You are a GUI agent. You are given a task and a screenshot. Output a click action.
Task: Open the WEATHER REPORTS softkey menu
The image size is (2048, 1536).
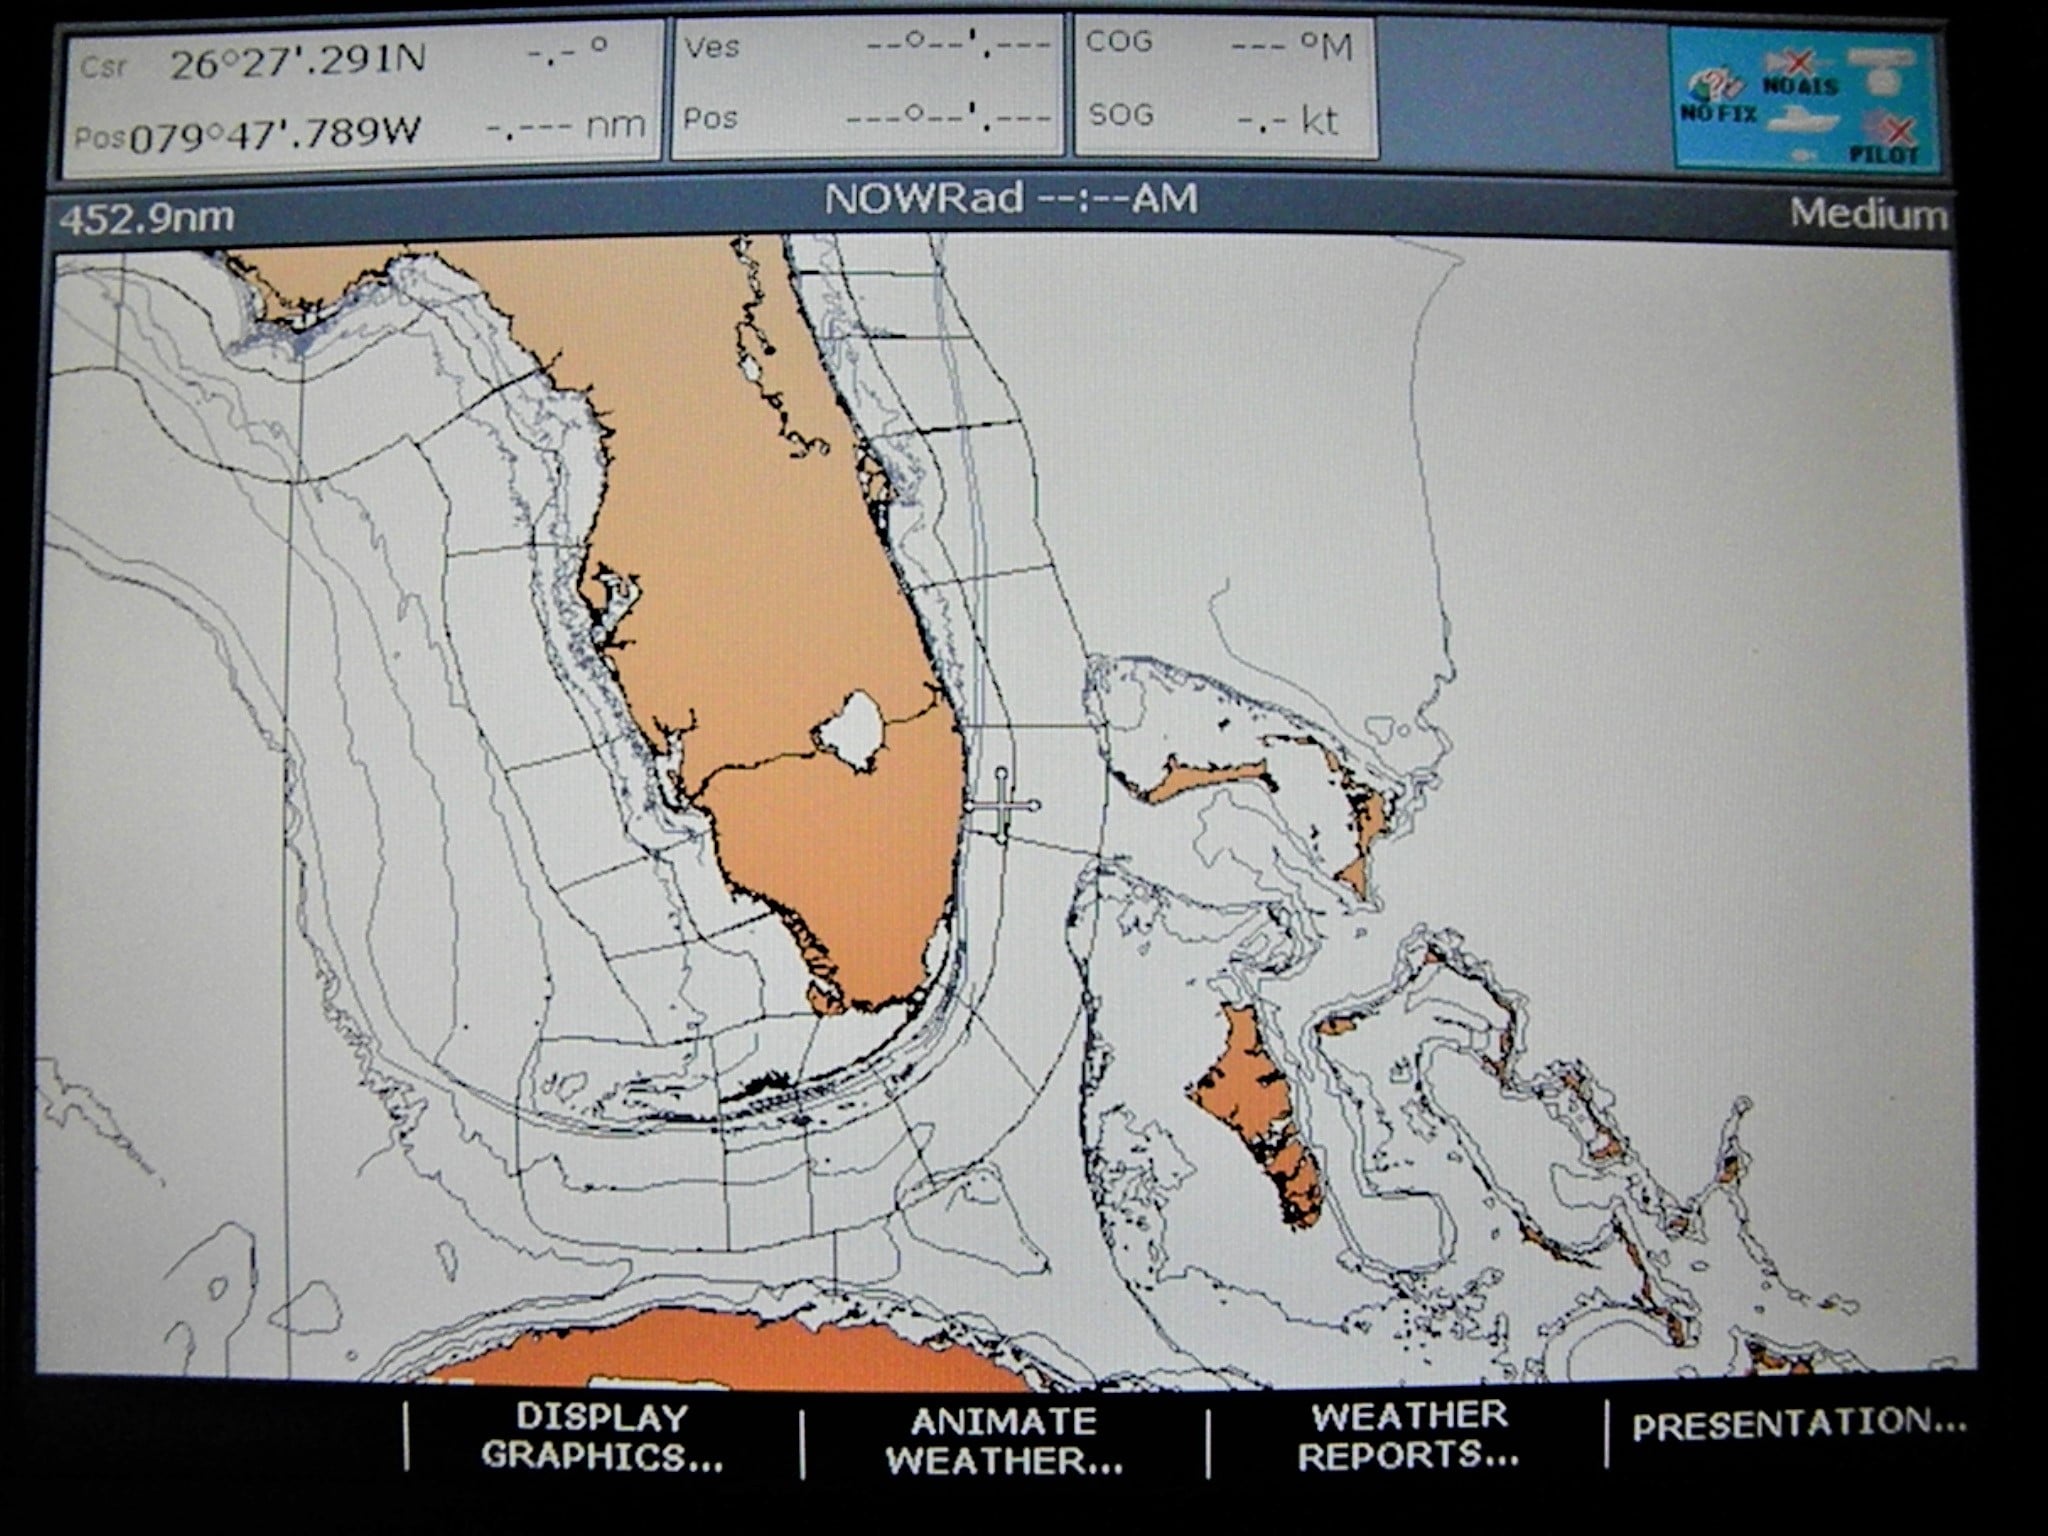[x=1408, y=1436]
